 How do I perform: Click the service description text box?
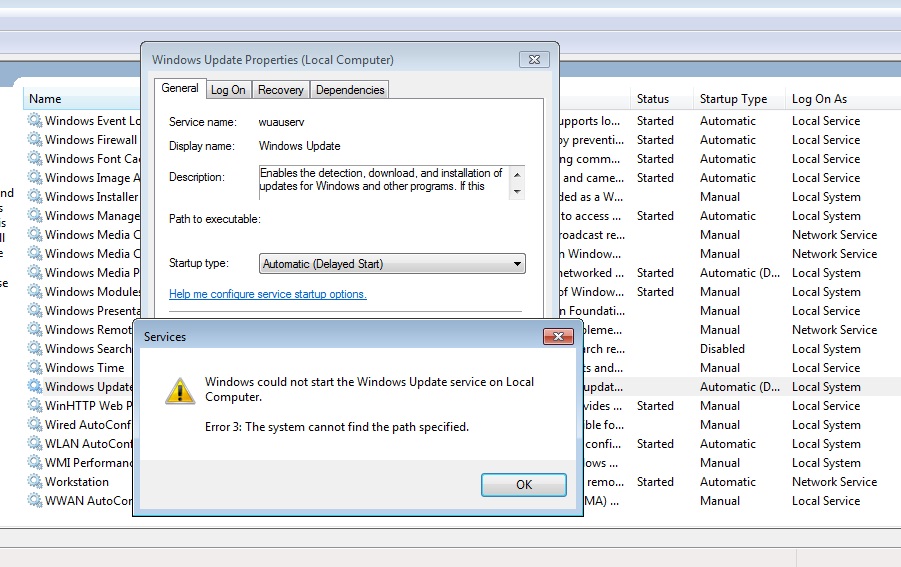coord(384,183)
